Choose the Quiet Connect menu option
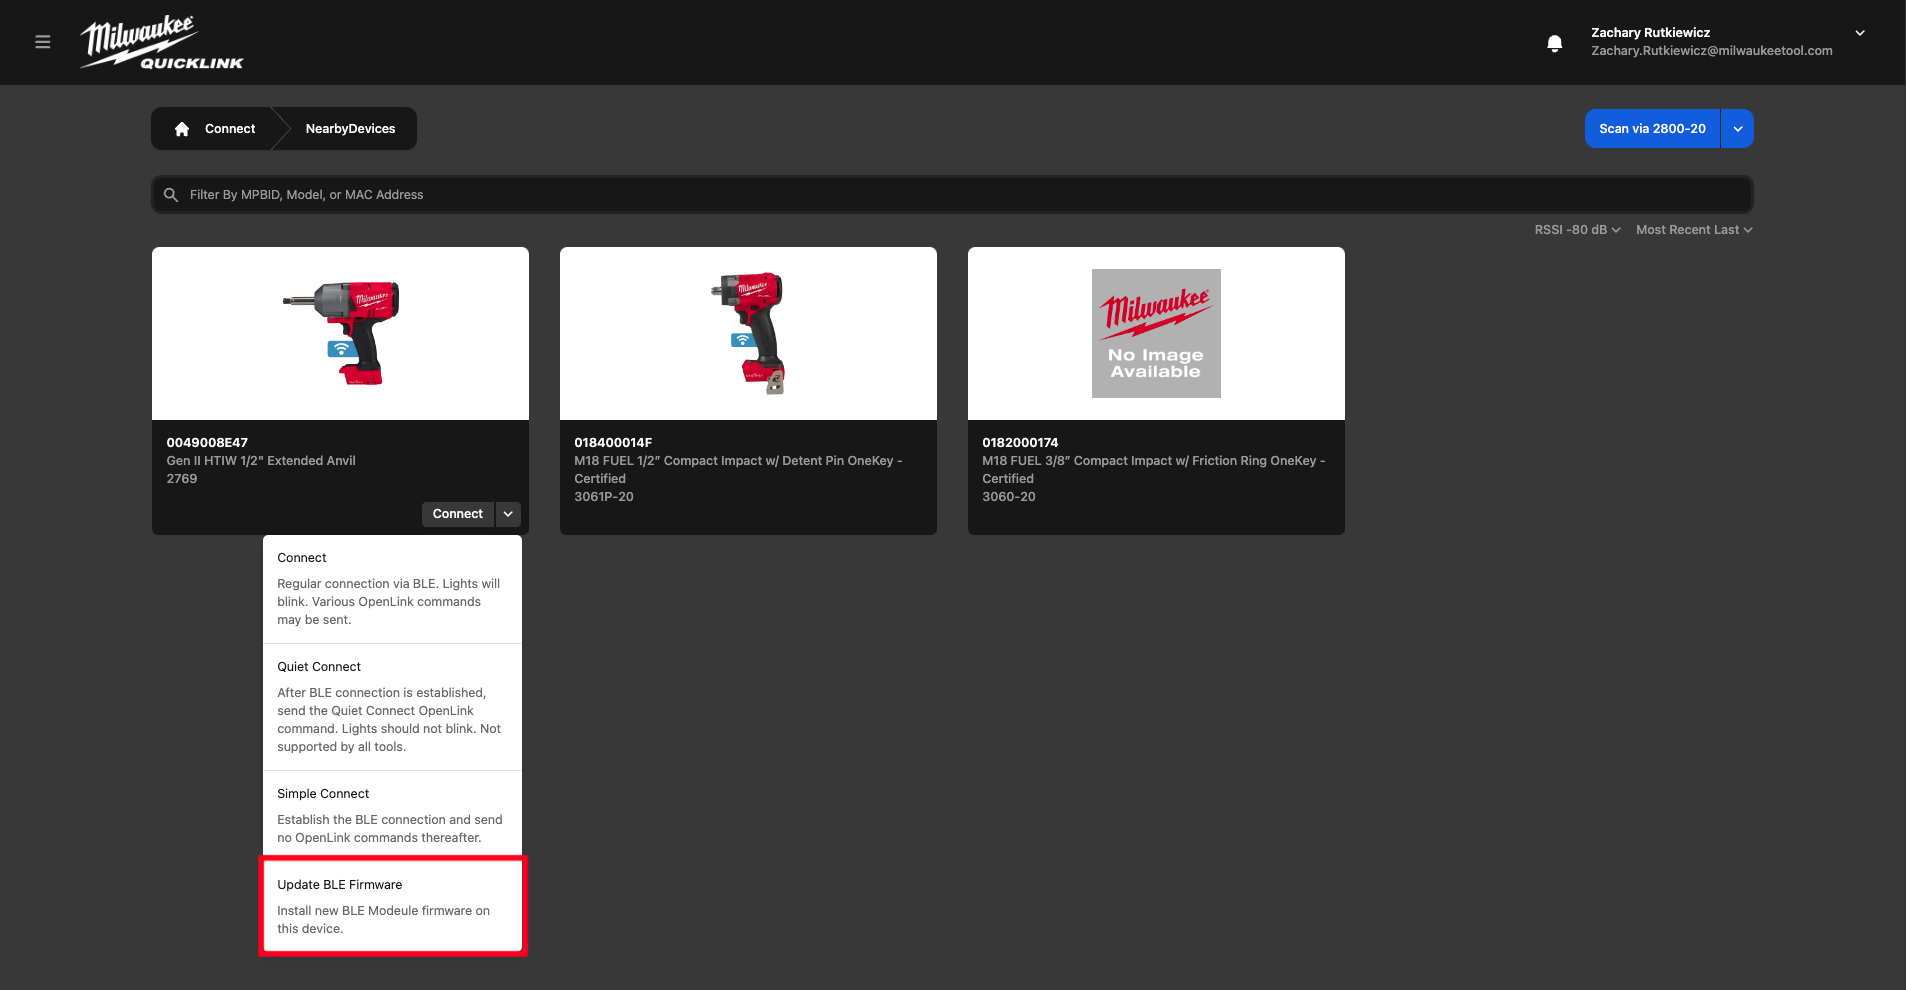This screenshot has height=990, width=1906. point(392,707)
